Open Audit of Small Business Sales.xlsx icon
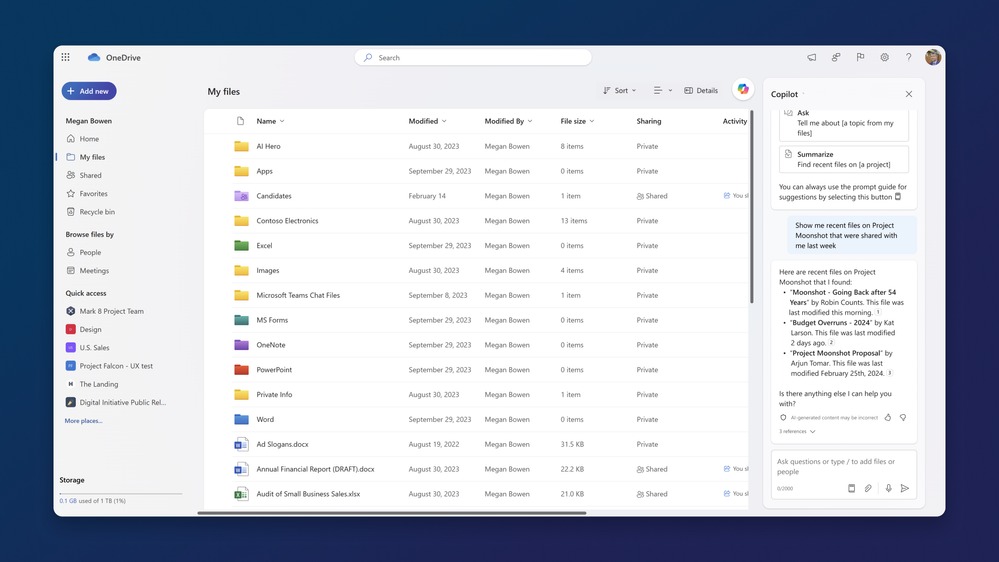The height and width of the screenshot is (562, 999). tap(241, 494)
